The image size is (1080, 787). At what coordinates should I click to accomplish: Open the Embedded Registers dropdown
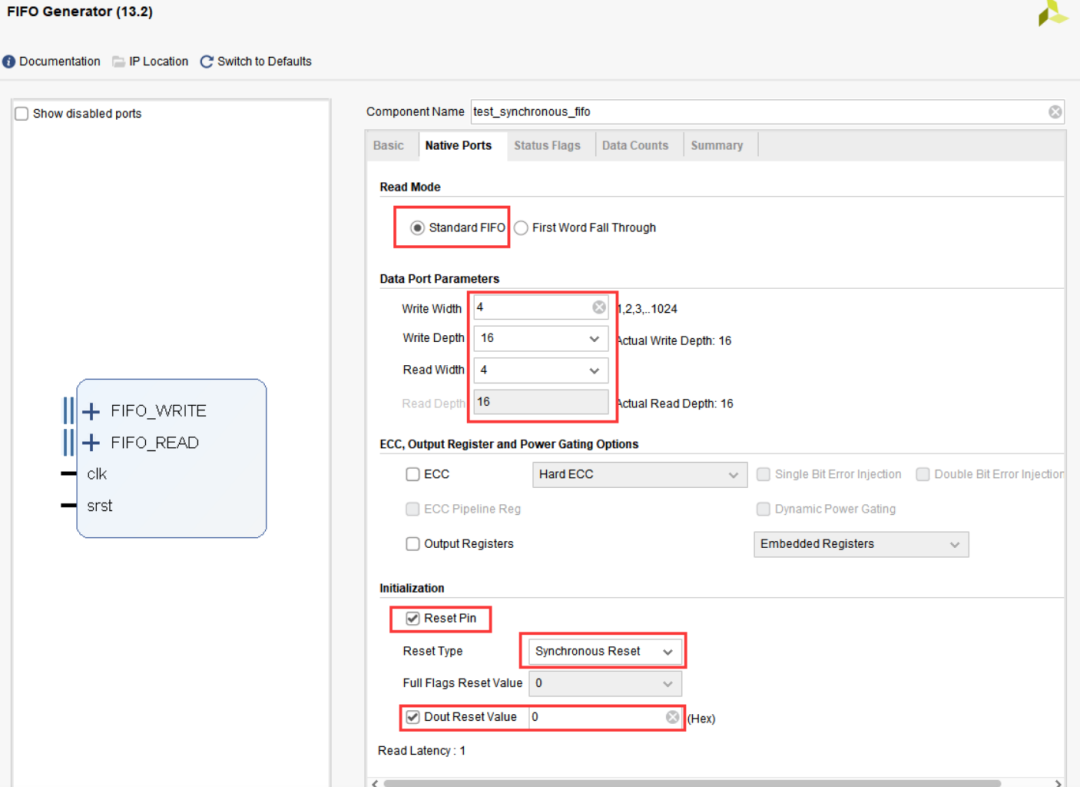954,545
